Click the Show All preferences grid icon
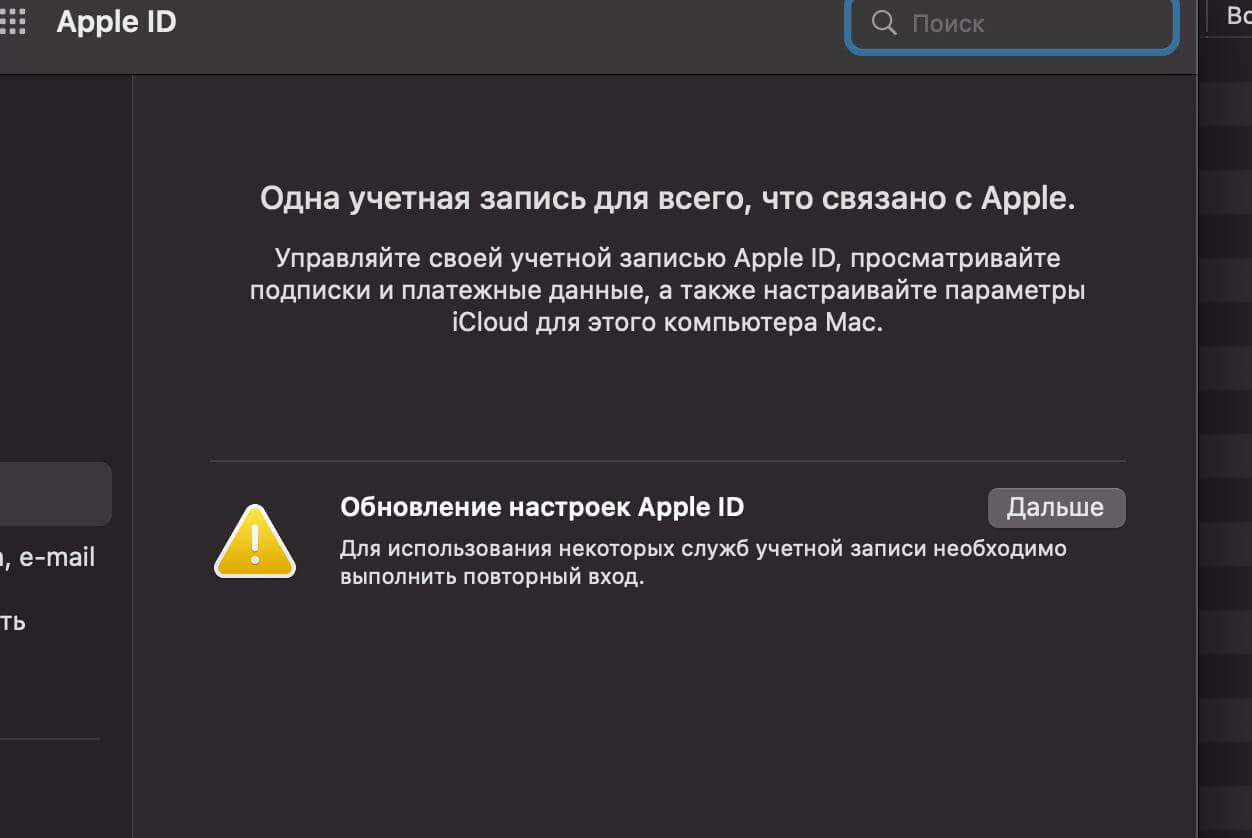1252x838 pixels. pyautogui.click(x=13, y=22)
